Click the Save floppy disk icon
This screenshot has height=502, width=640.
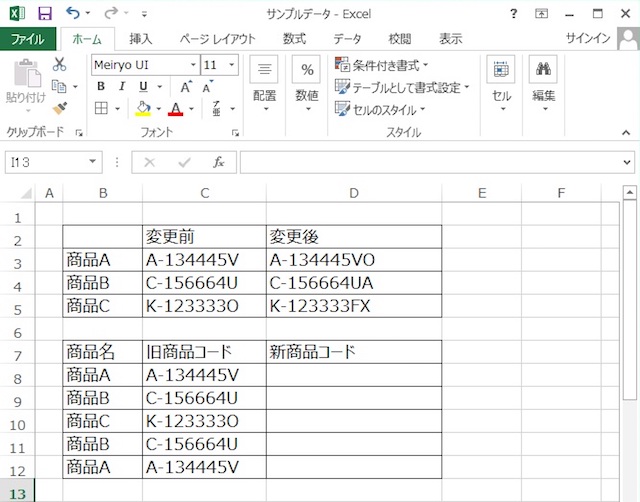(x=45, y=13)
